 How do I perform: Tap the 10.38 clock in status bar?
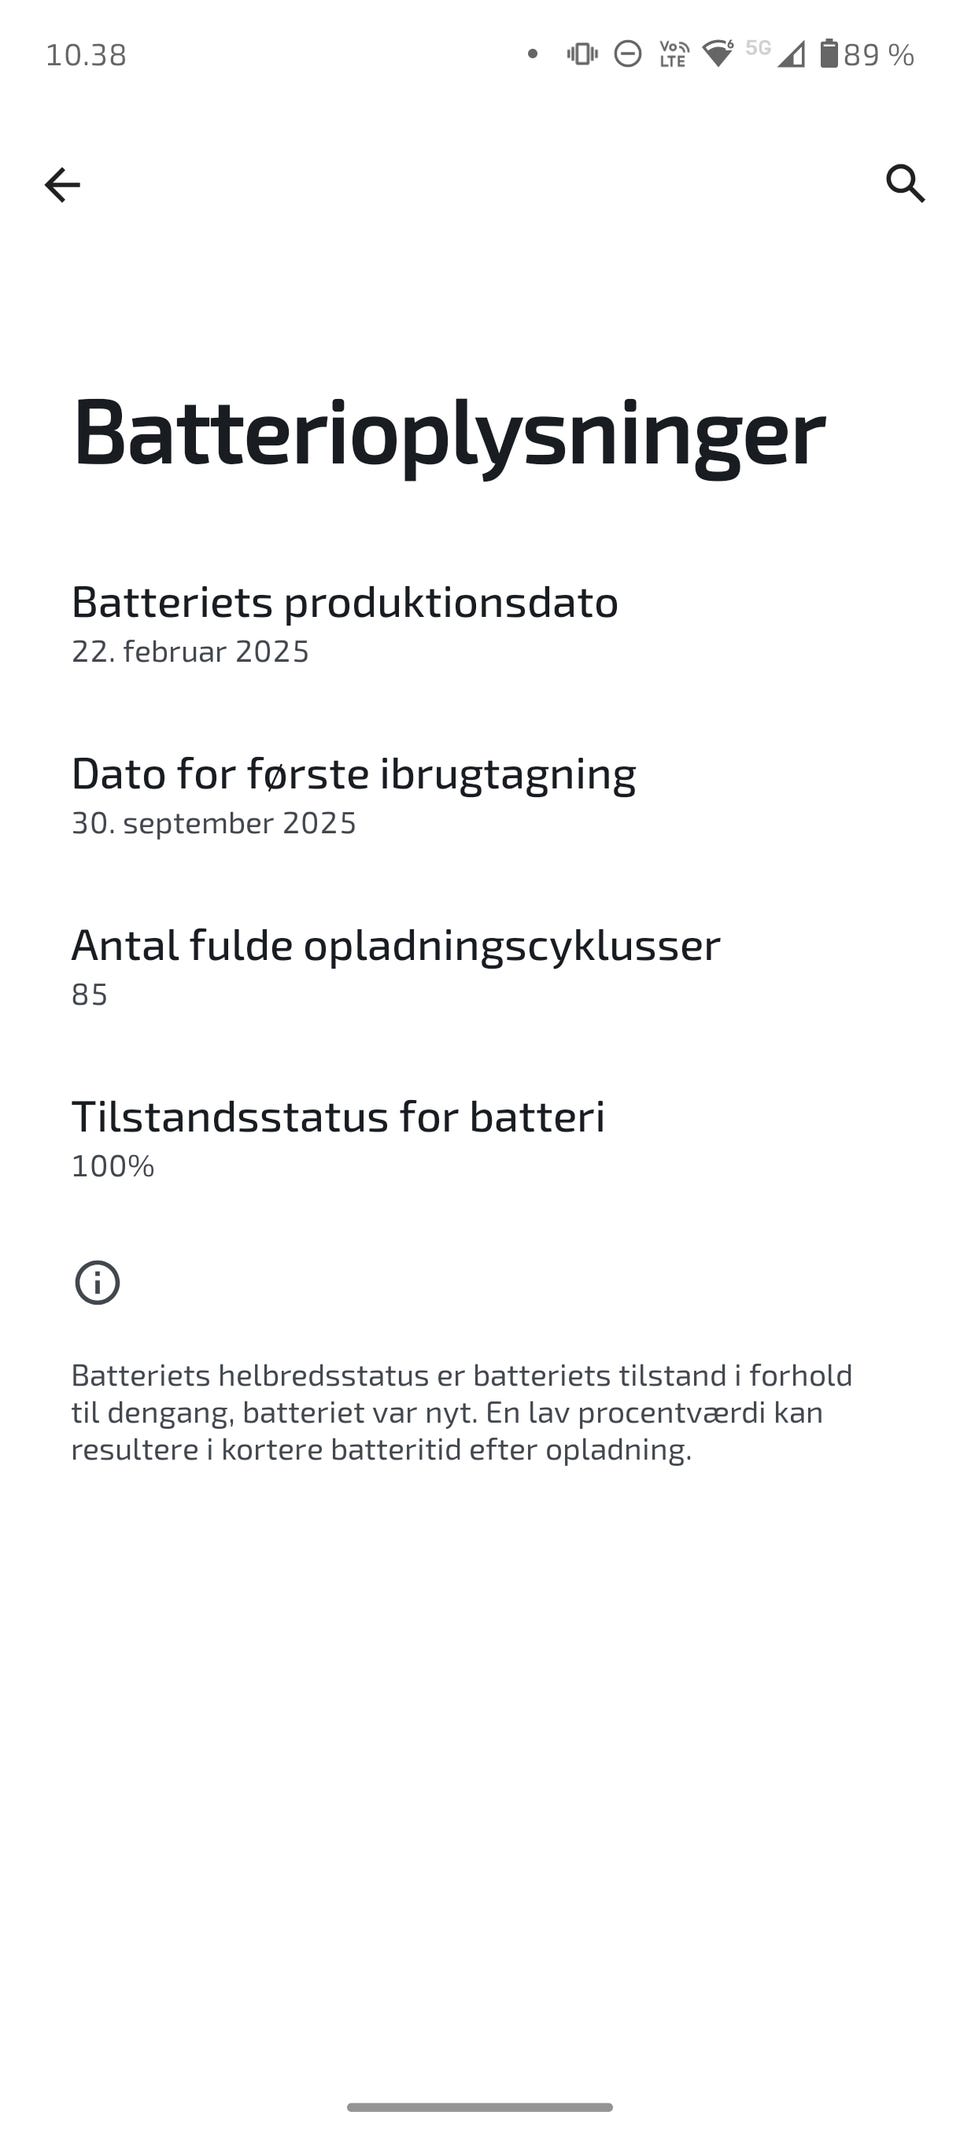click(86, 55)
